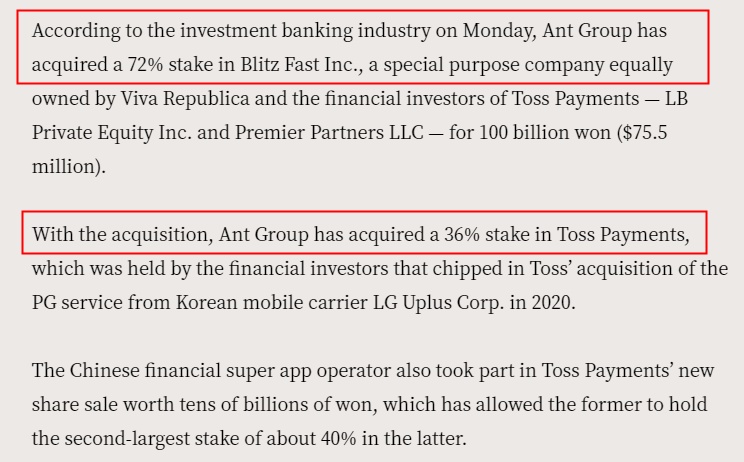Image resolution: width=744 pixels, height=462 pixels.
Task: Click the 'Viva Republica' text
Action: click(185, 99)
